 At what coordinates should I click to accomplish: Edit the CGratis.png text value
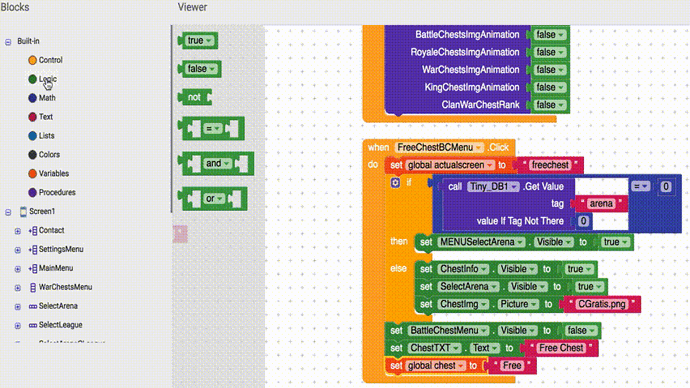(x=602, y=304)
